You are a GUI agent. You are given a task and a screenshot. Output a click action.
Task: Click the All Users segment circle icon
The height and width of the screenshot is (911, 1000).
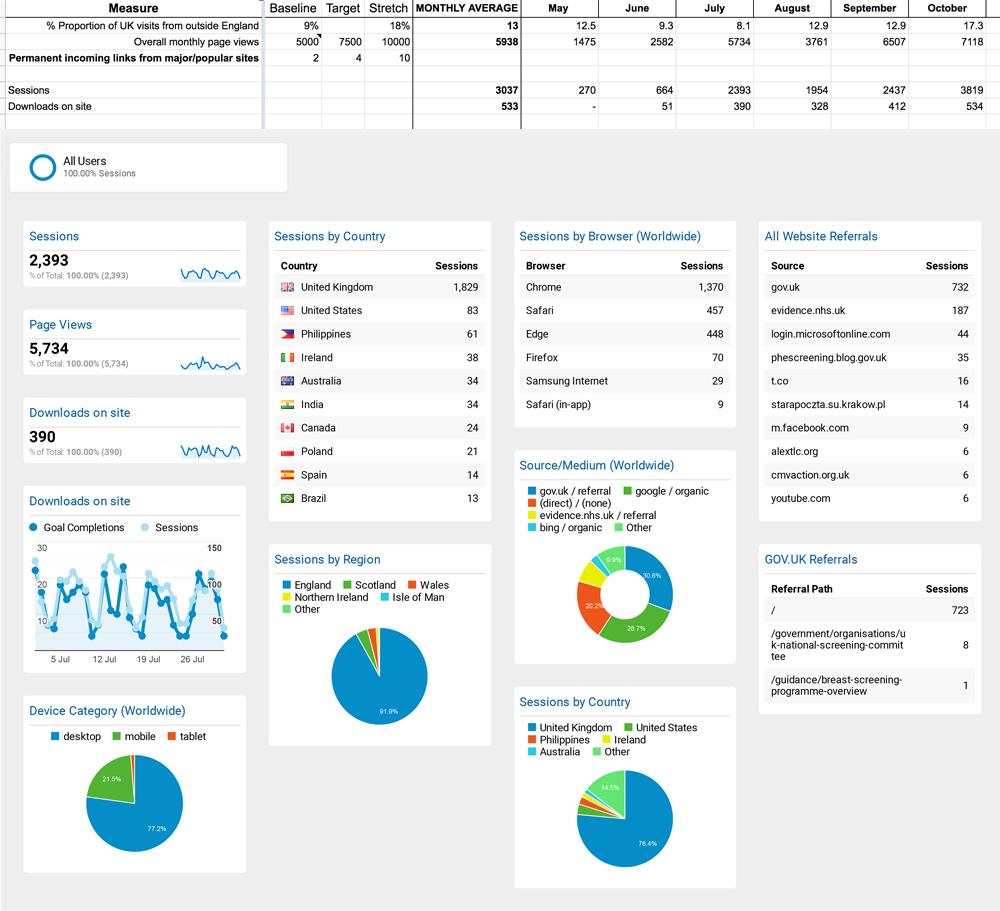tap(43, 167)
